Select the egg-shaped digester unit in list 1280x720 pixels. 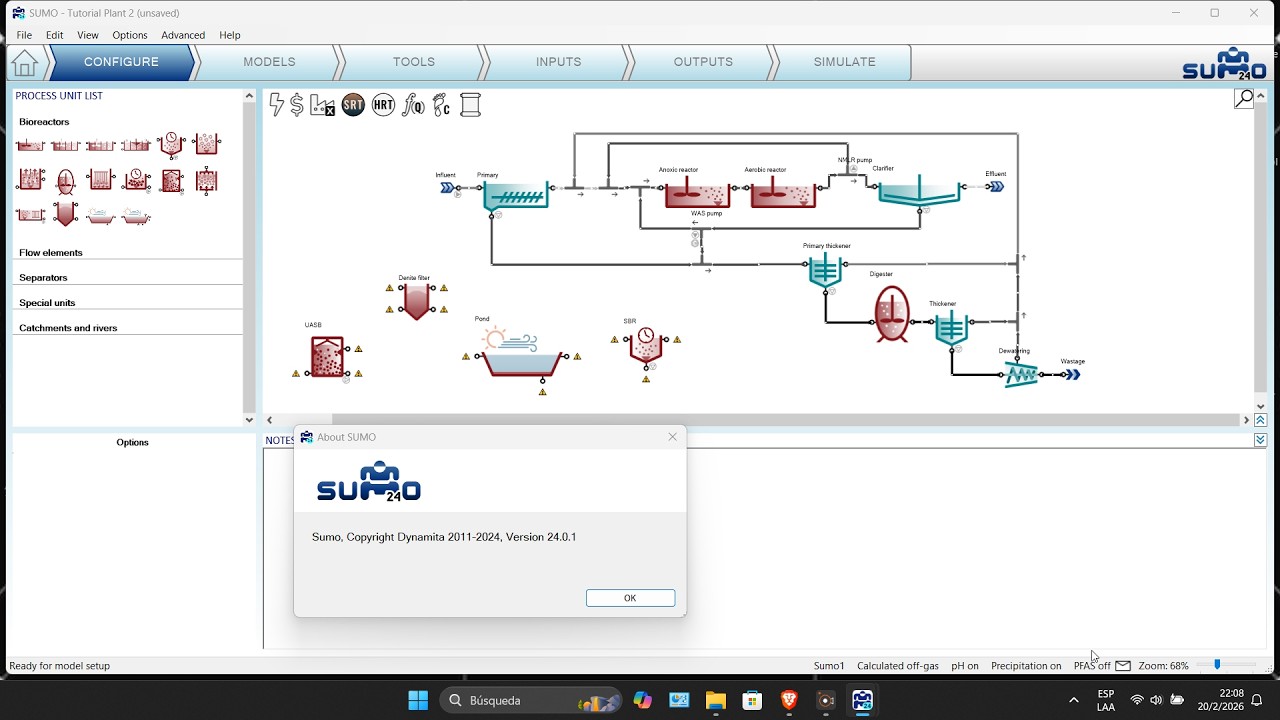(66, 181)
